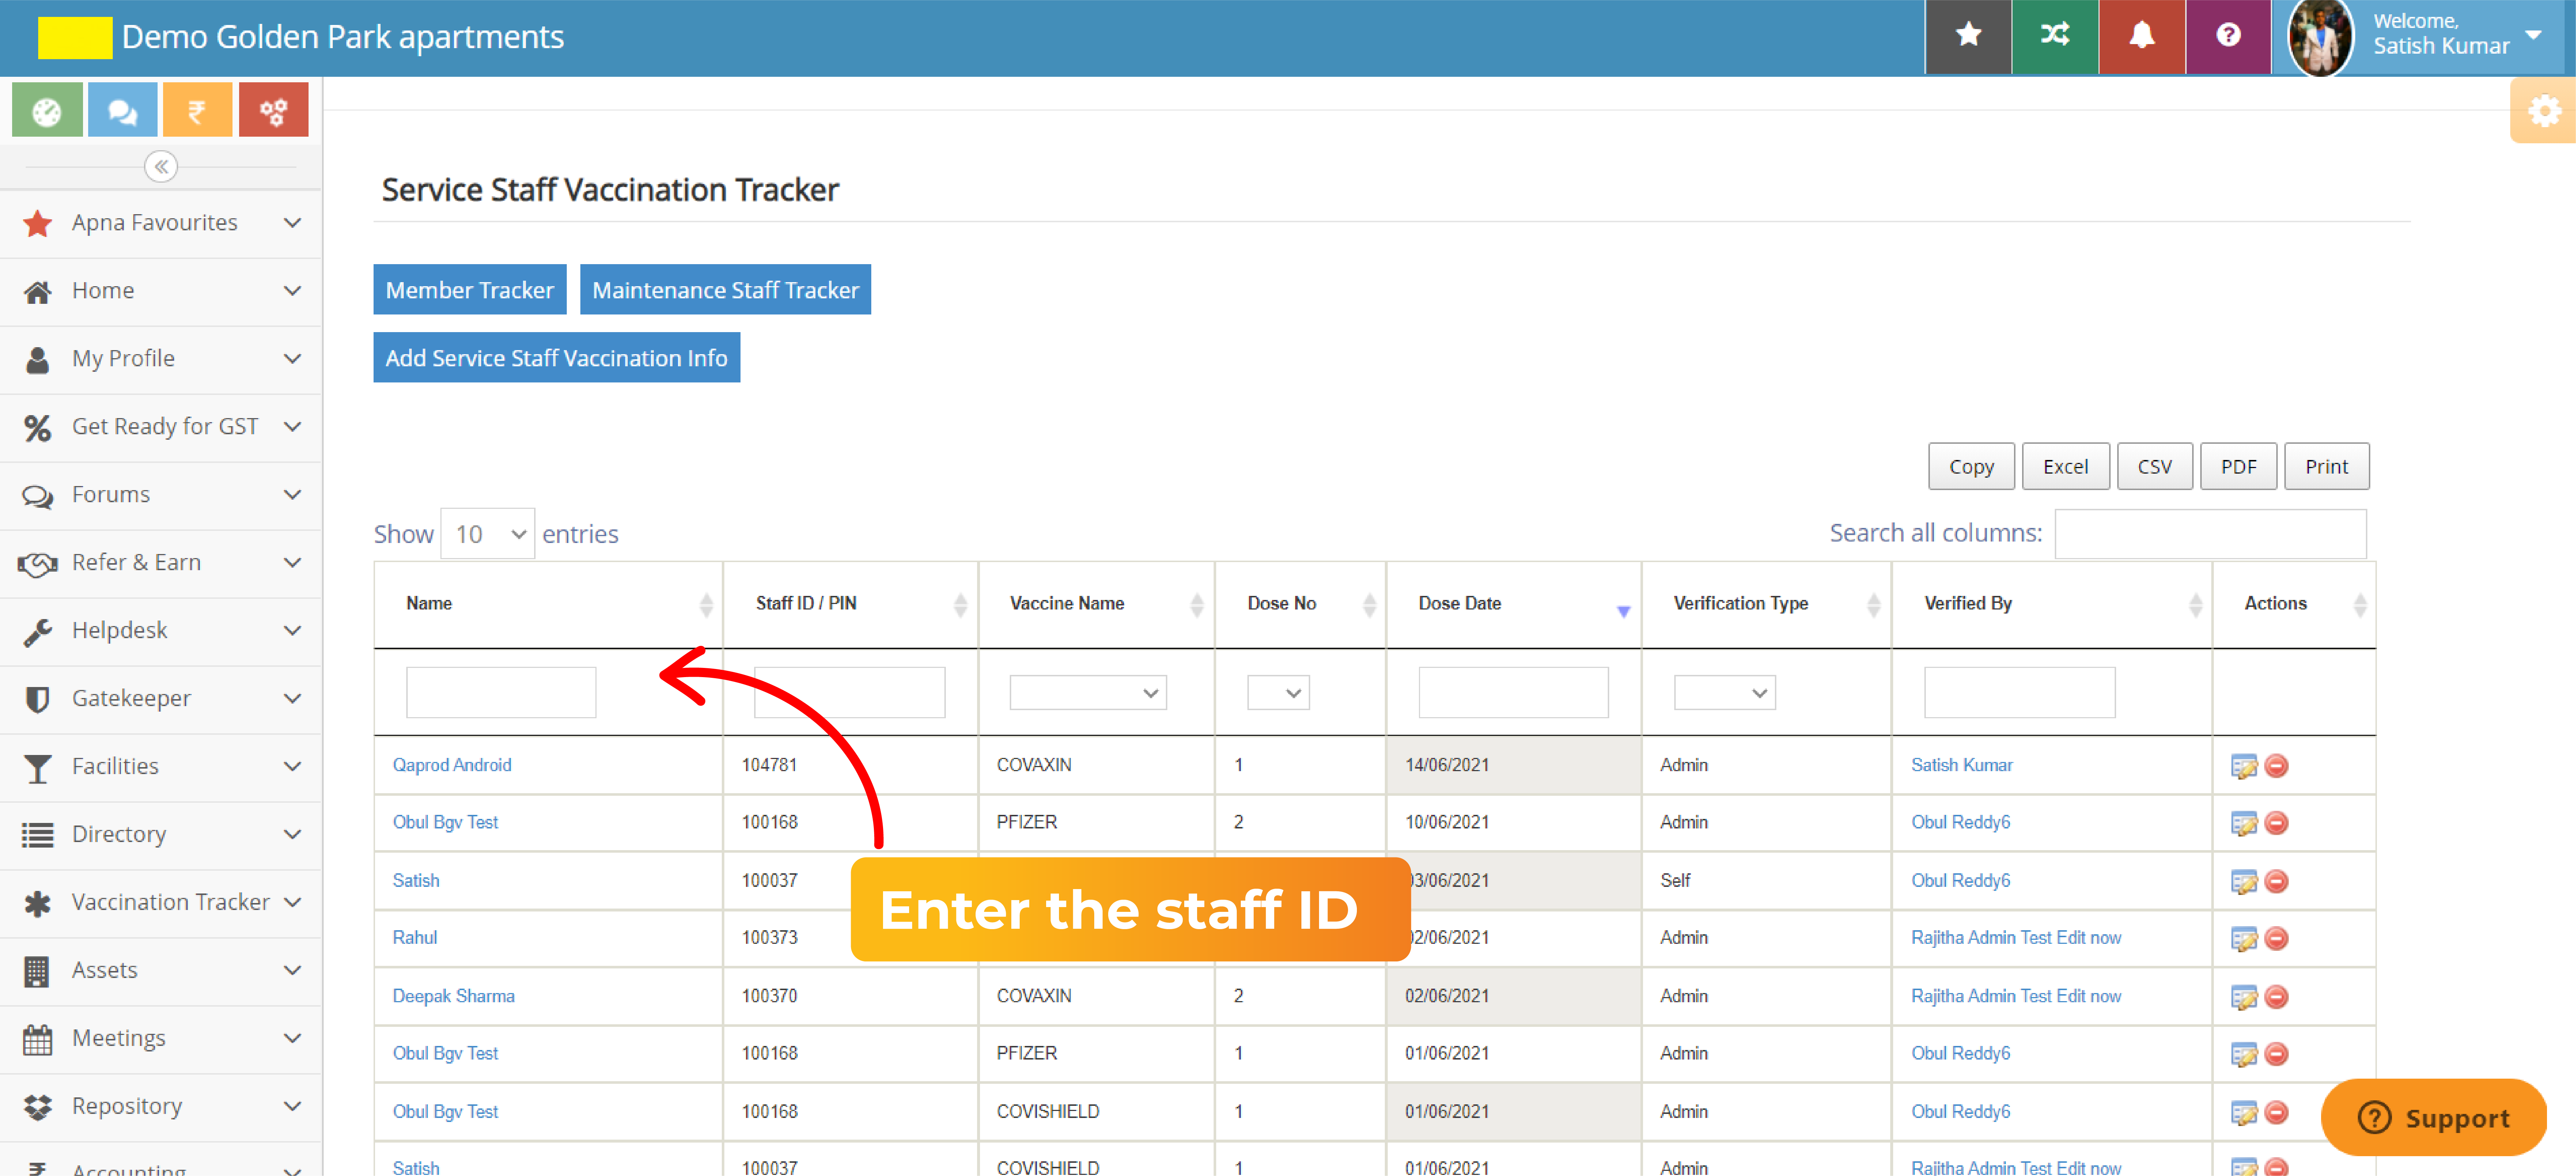This screenshot has width=2576, height=1176.
Task: Open the Support chat button
Action: point(2433,1118)
